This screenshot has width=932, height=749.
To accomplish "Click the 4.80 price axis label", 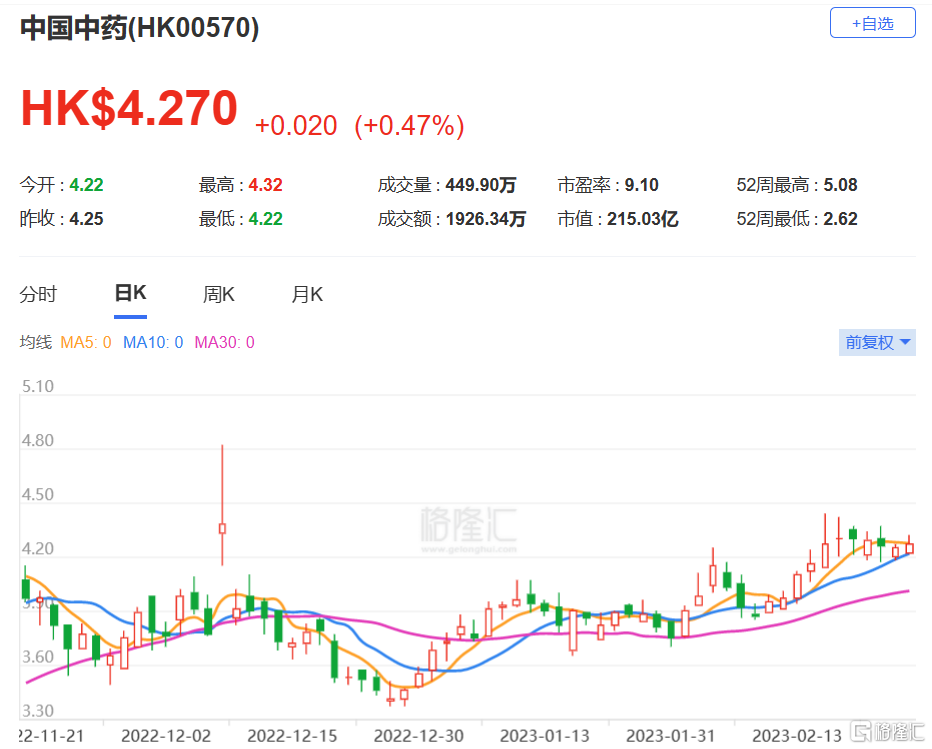I will (x=37, y=440).
